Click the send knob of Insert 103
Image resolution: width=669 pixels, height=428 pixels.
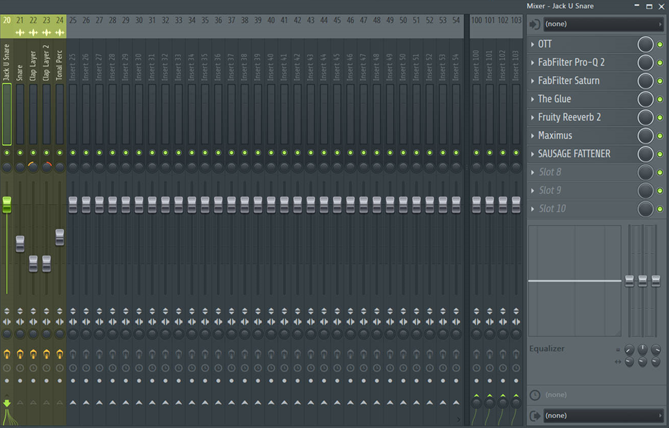[x=516, y=402]
